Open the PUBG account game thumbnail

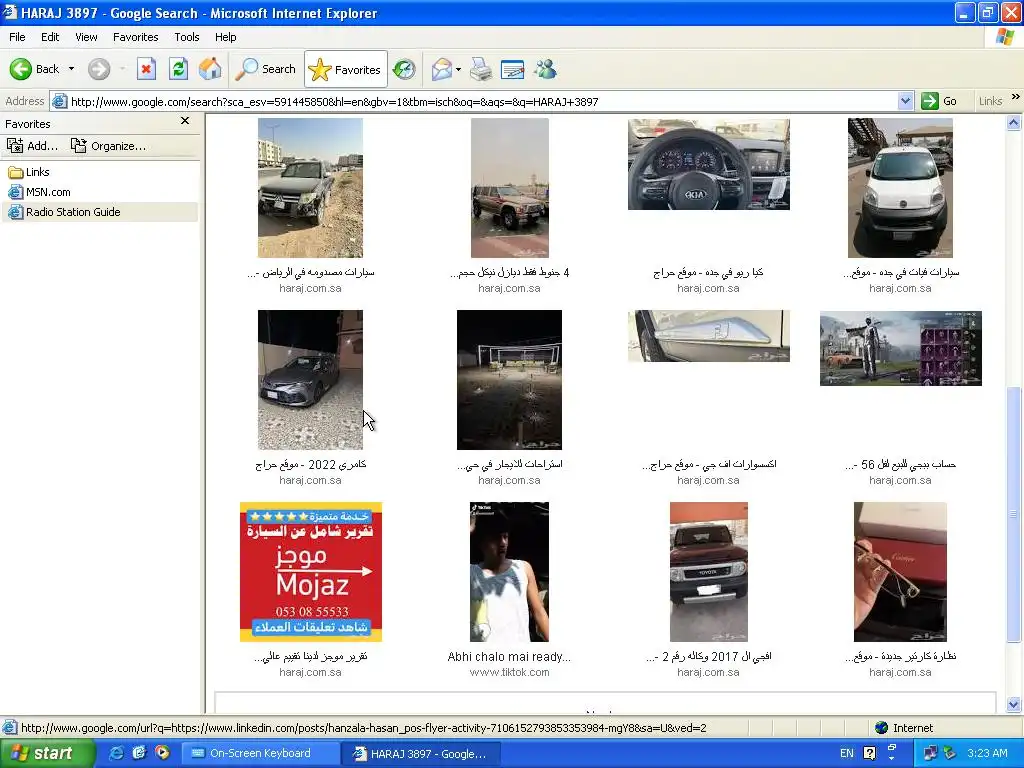coord(901,348)
